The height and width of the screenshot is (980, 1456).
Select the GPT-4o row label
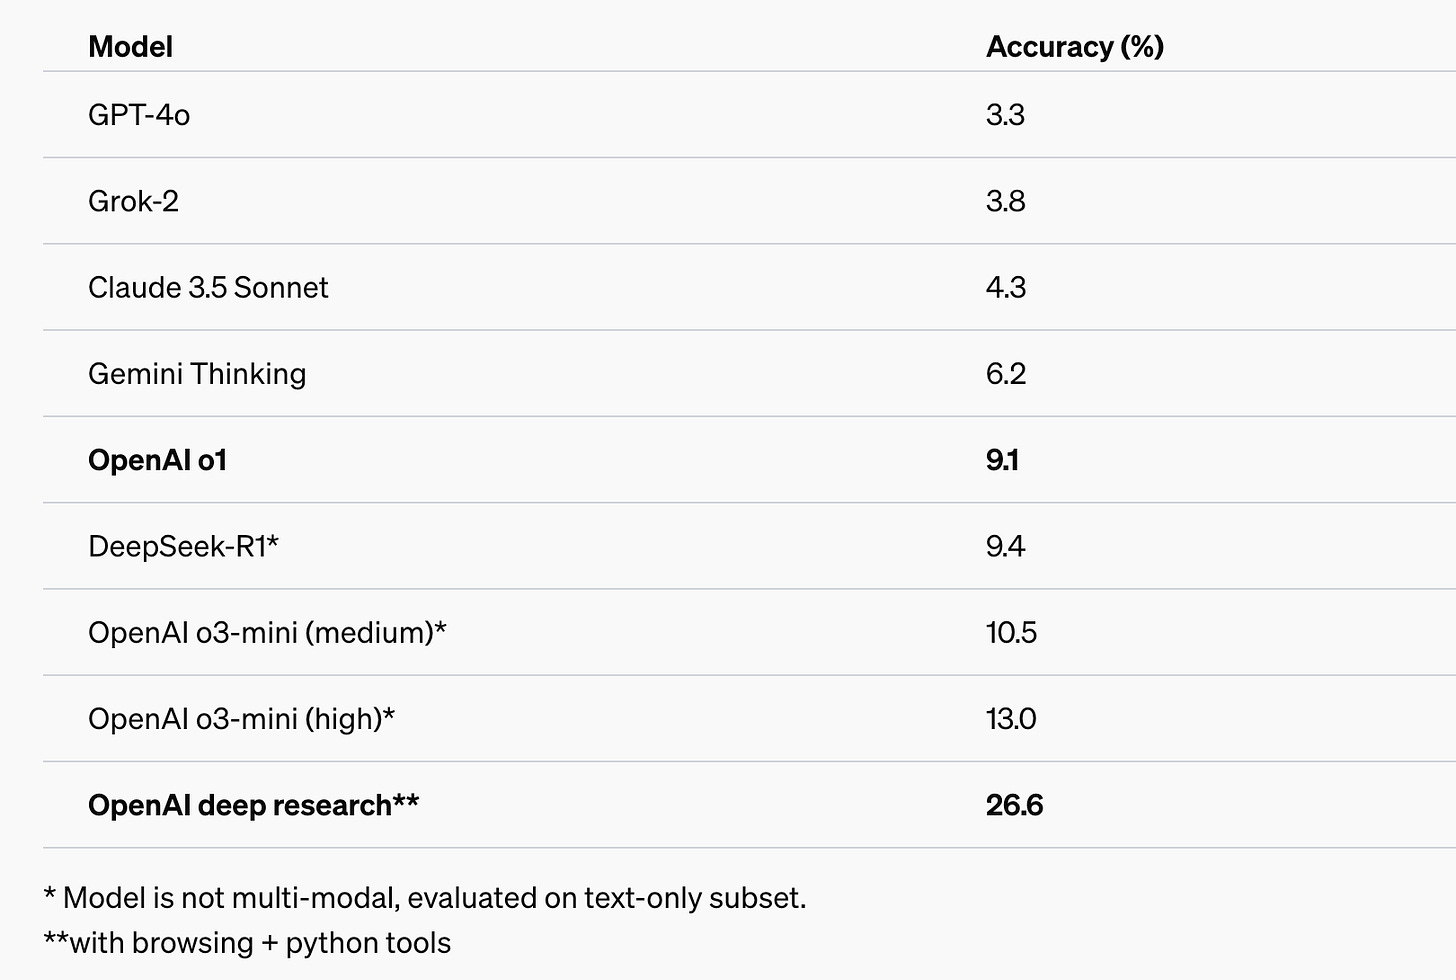click(x=139, y=115)
